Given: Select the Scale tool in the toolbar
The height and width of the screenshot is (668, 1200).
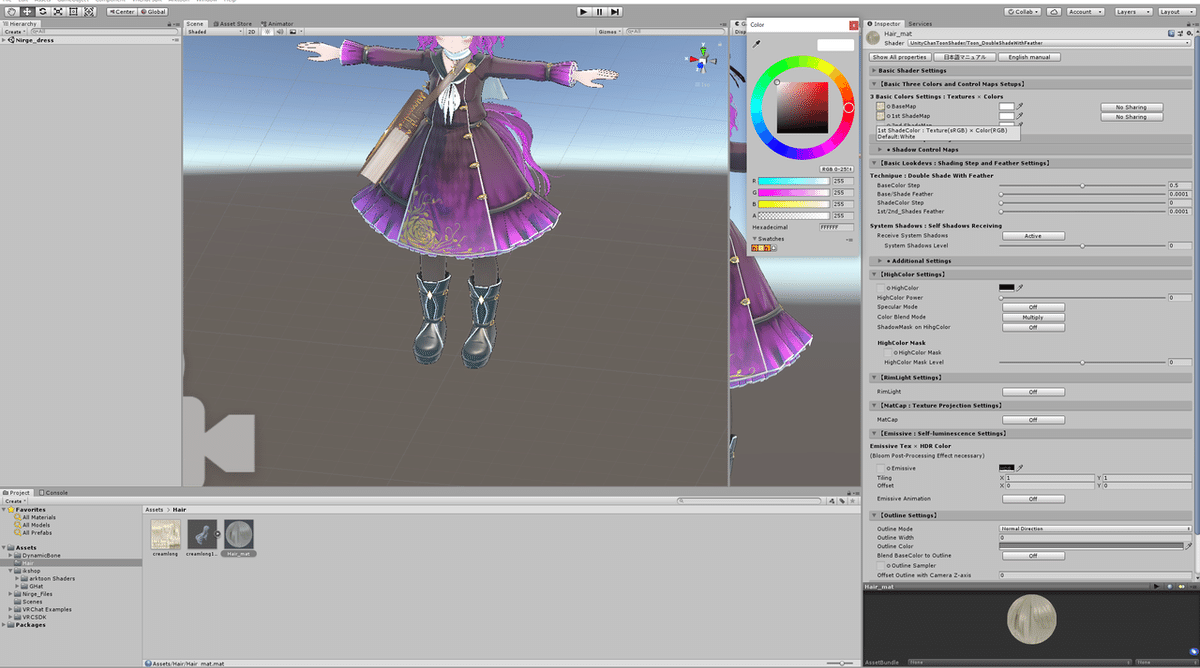Looking at the screenshot, I should tap(59, 11).
